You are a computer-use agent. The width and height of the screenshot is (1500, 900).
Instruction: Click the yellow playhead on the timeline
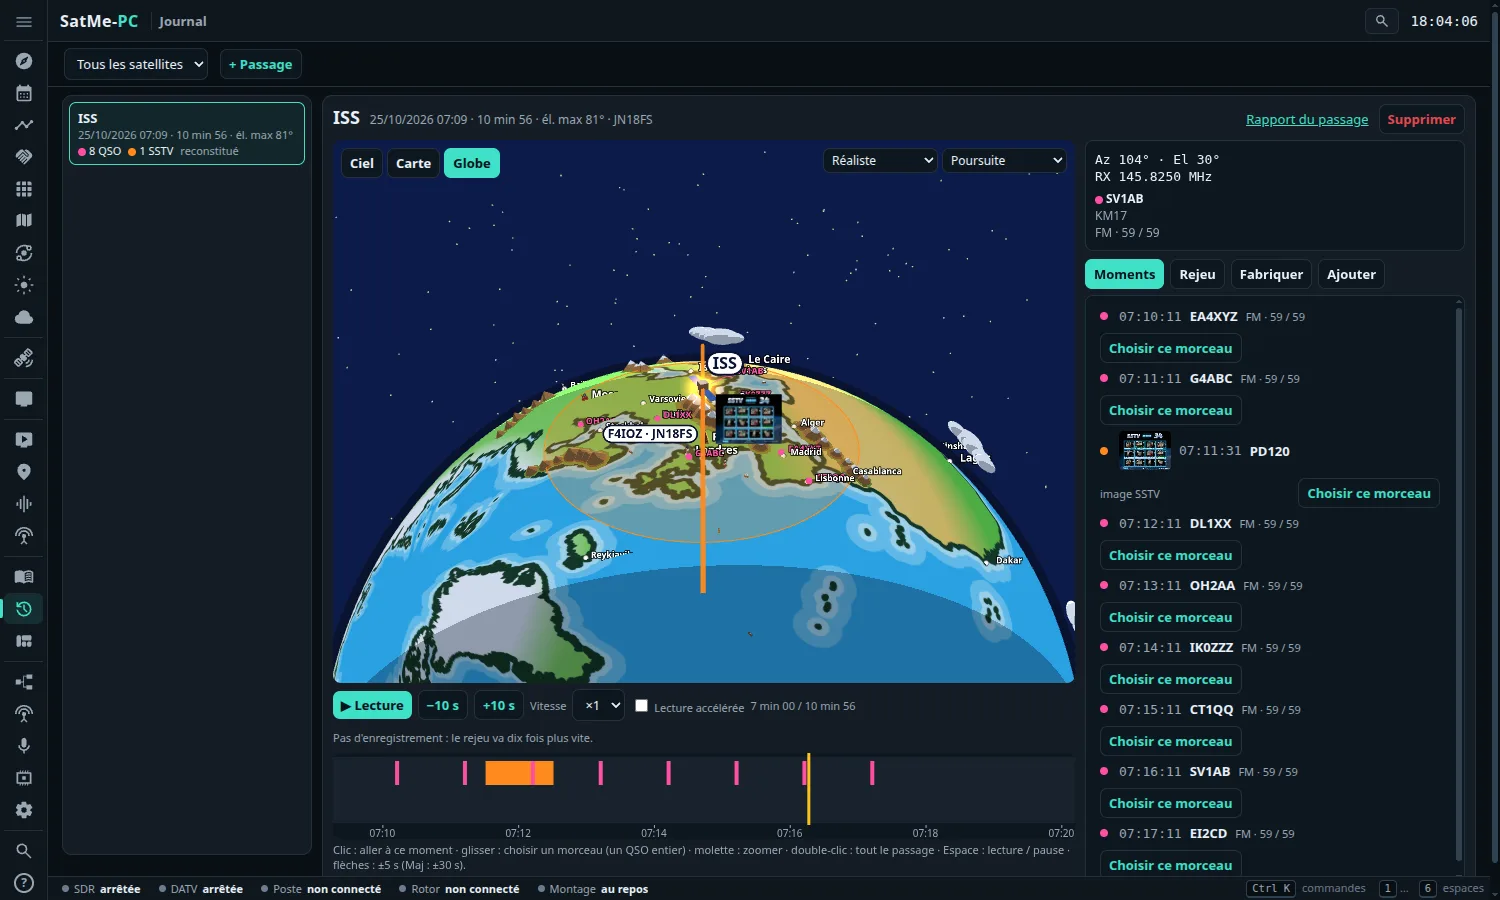(808, 788)
